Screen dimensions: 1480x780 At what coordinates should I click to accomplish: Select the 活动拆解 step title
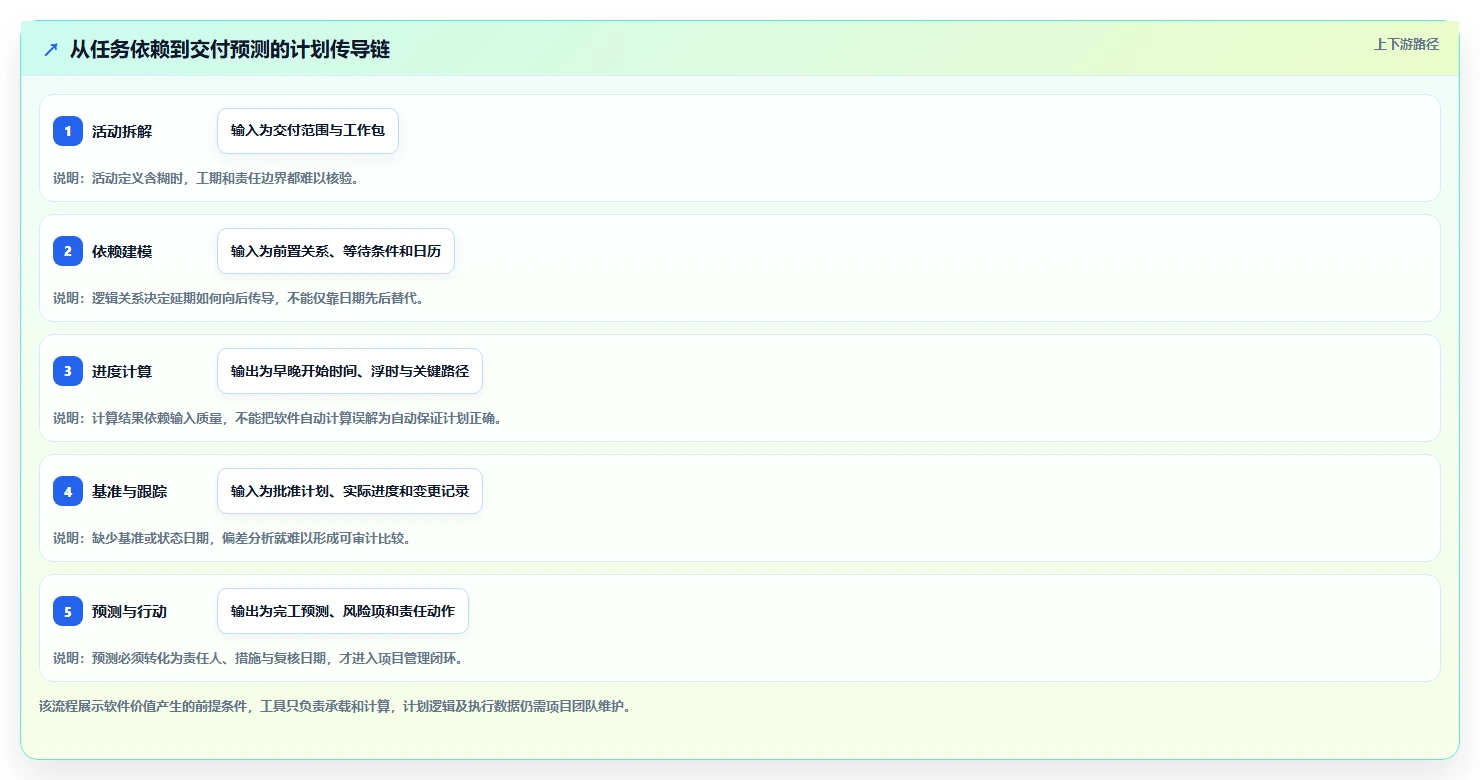122,131
